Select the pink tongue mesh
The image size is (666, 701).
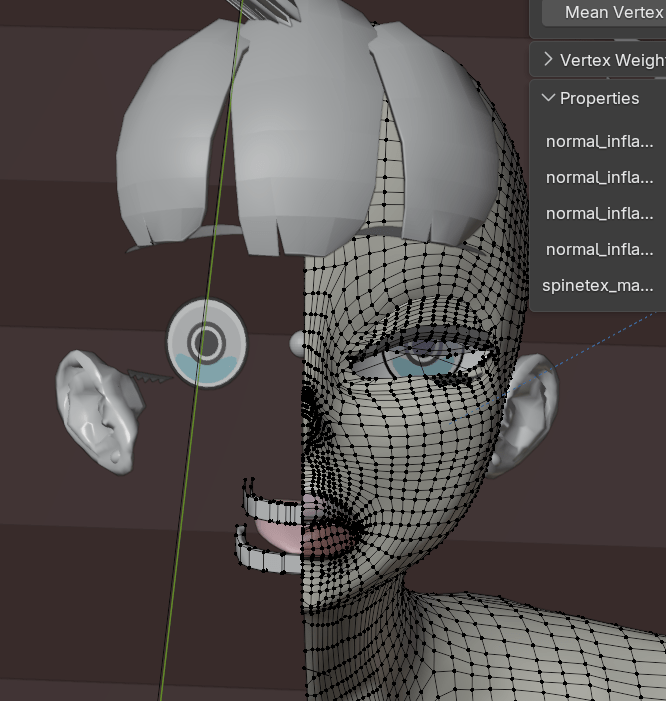pyautogui.click(x=275, y=533)
